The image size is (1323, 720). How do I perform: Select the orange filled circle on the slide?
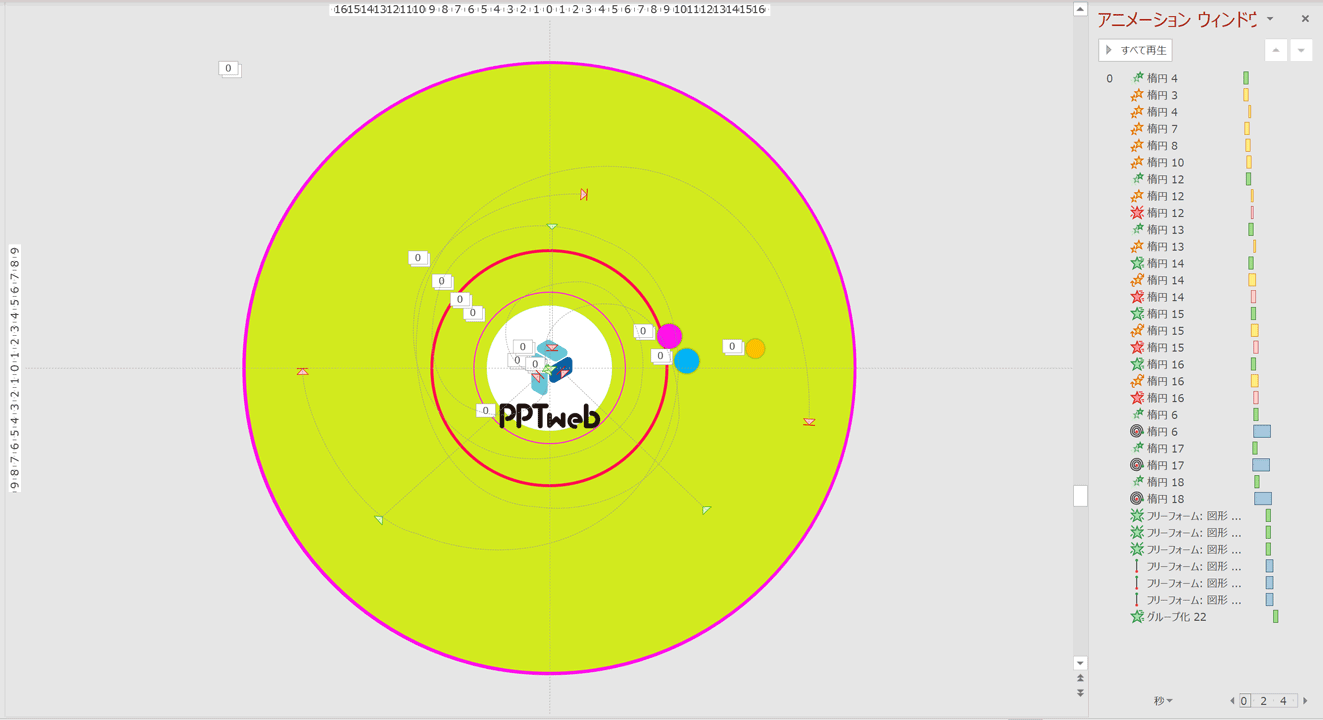(755, 348)
